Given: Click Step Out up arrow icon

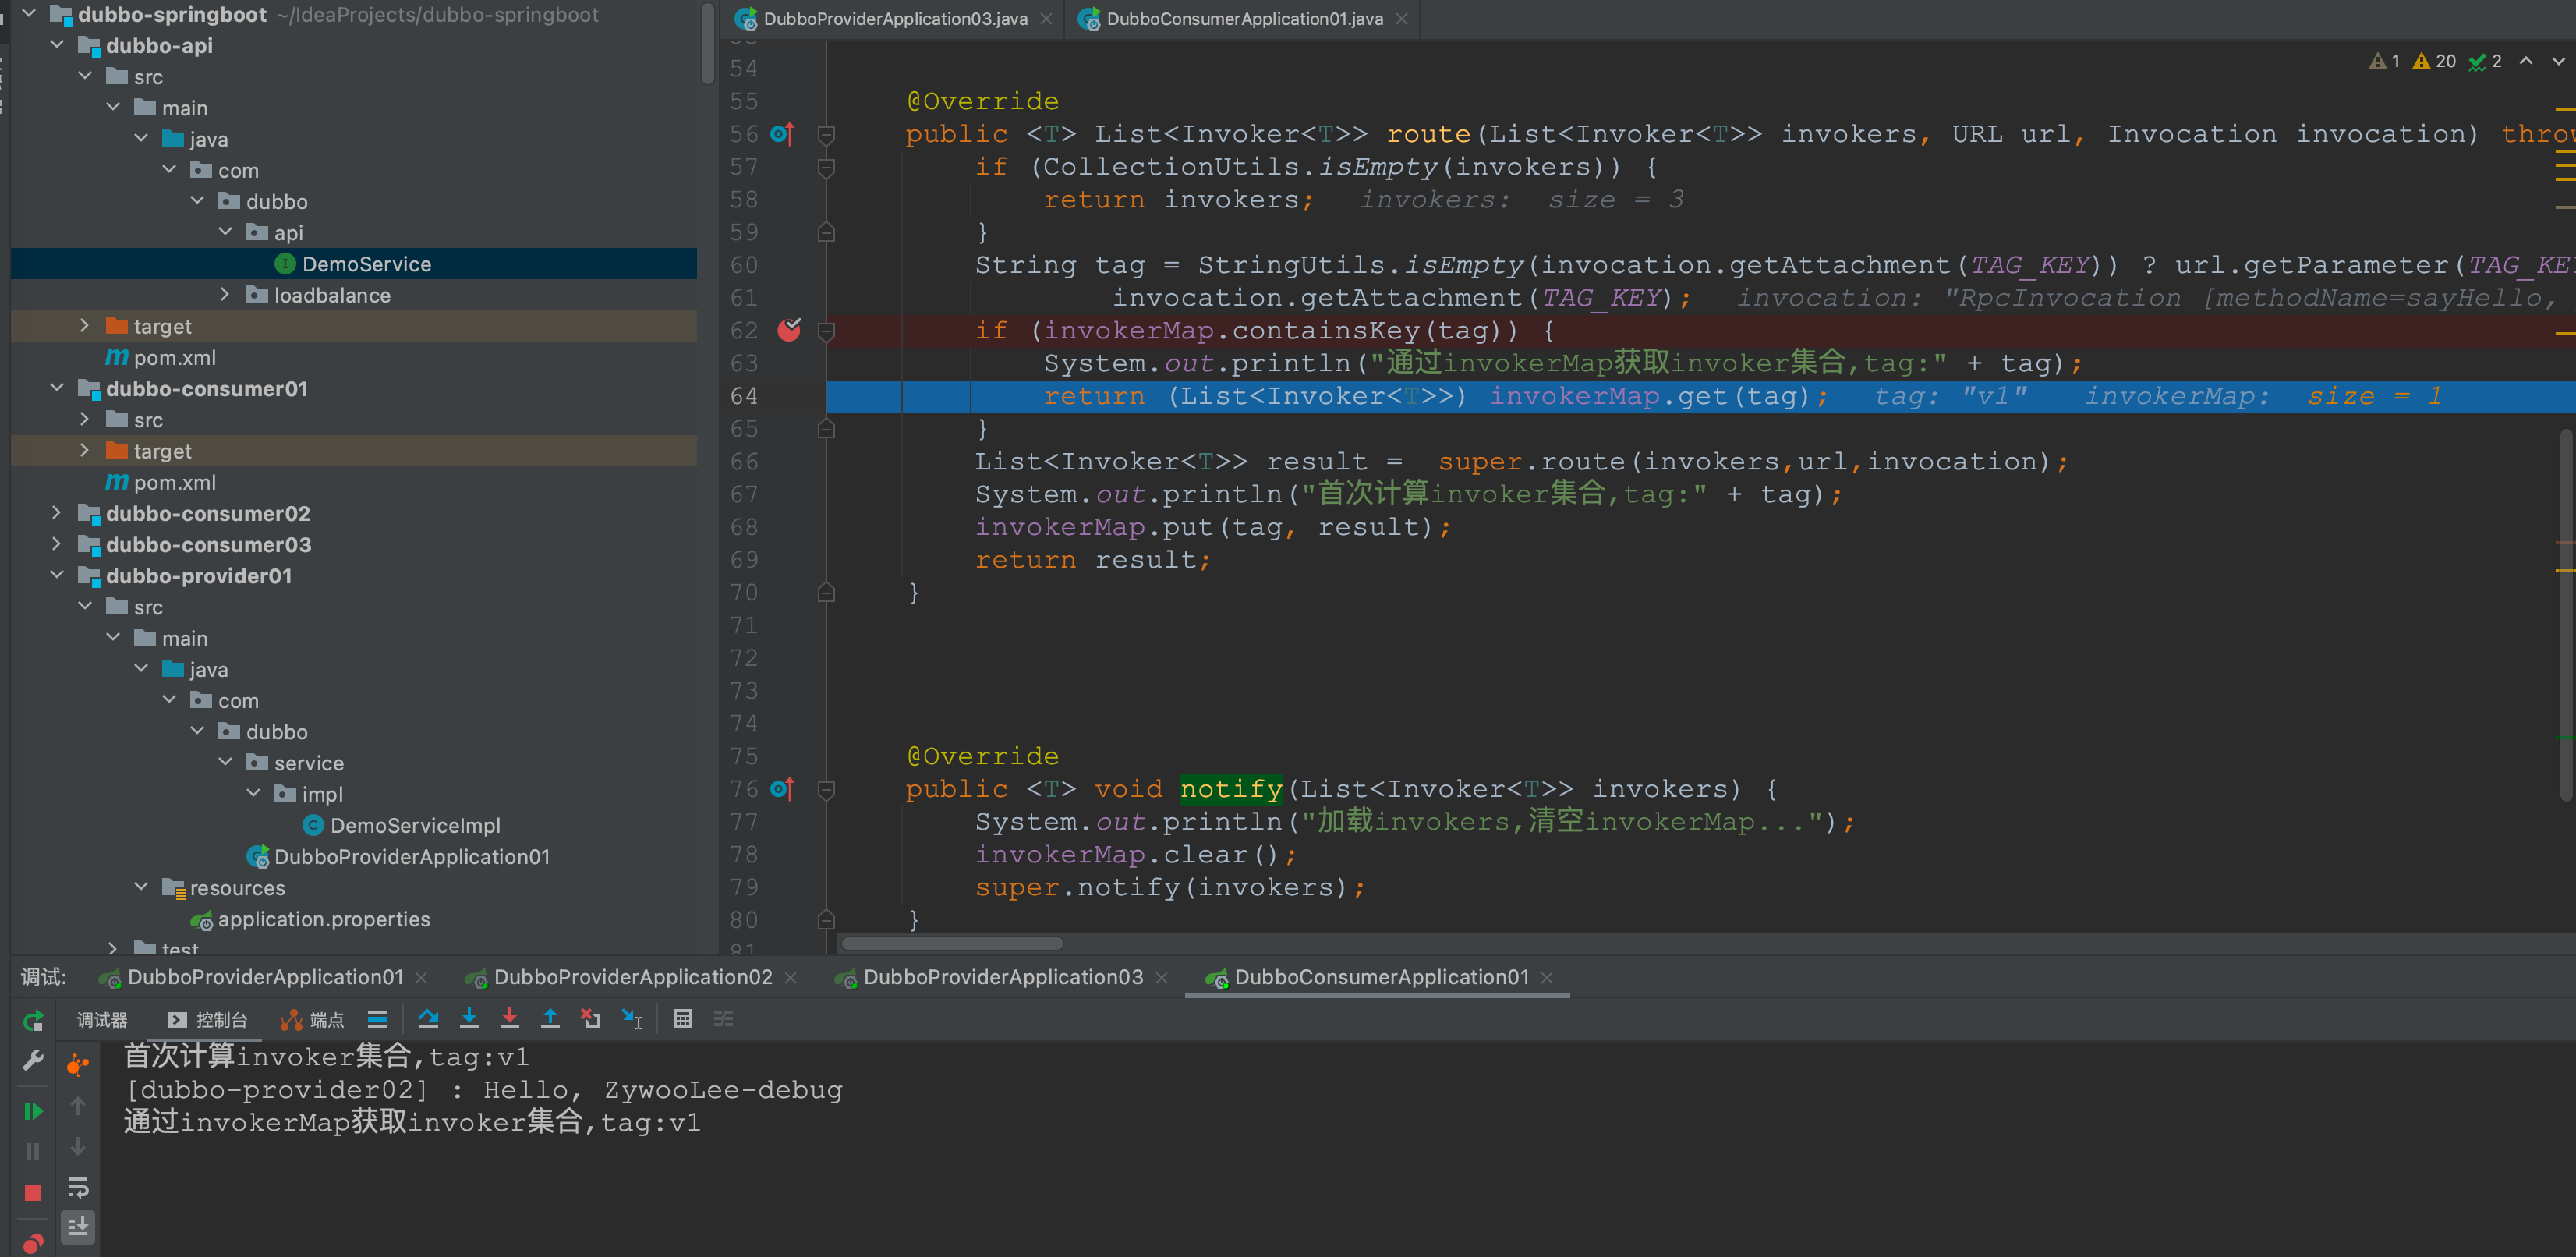Looking at the screenshot, I should [550, 1019].
